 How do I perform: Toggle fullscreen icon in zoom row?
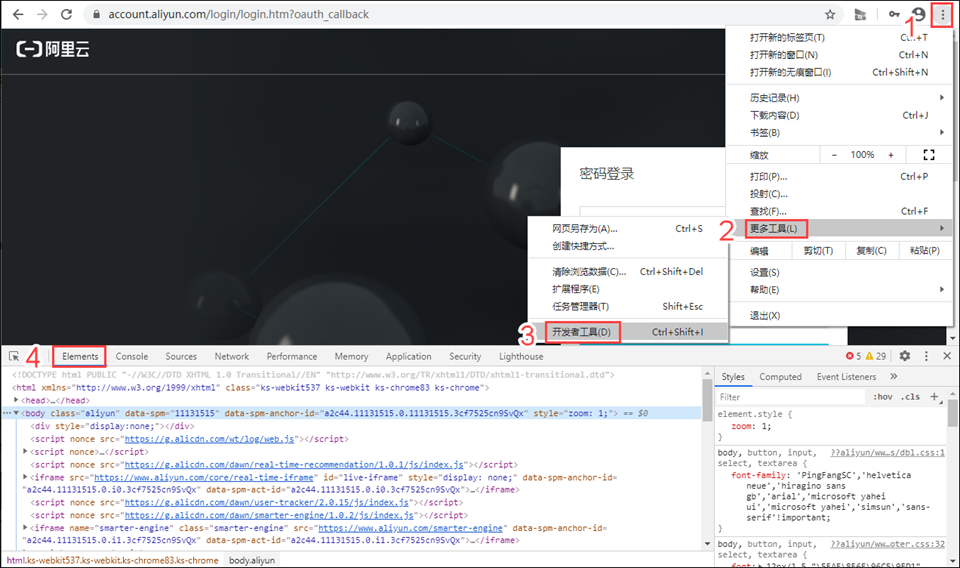point(928,155)
